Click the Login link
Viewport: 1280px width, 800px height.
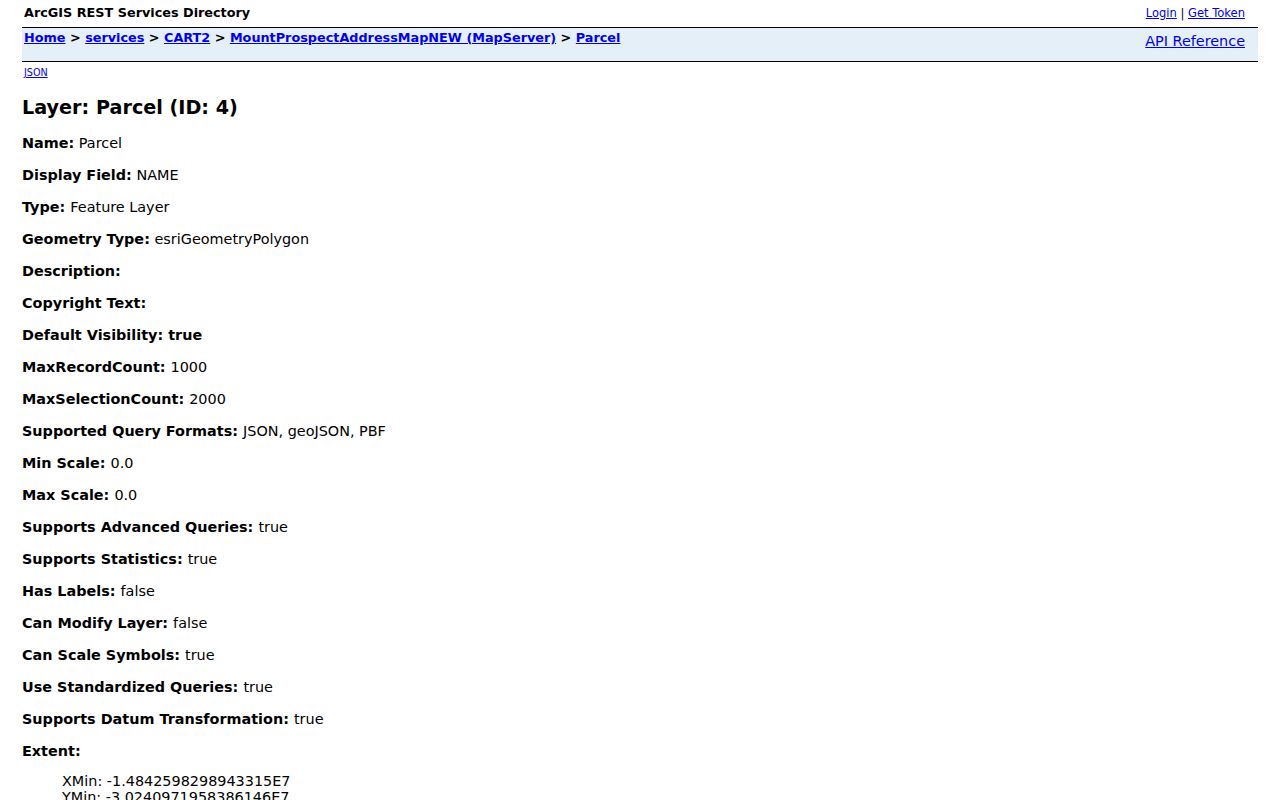[1161, 13]
